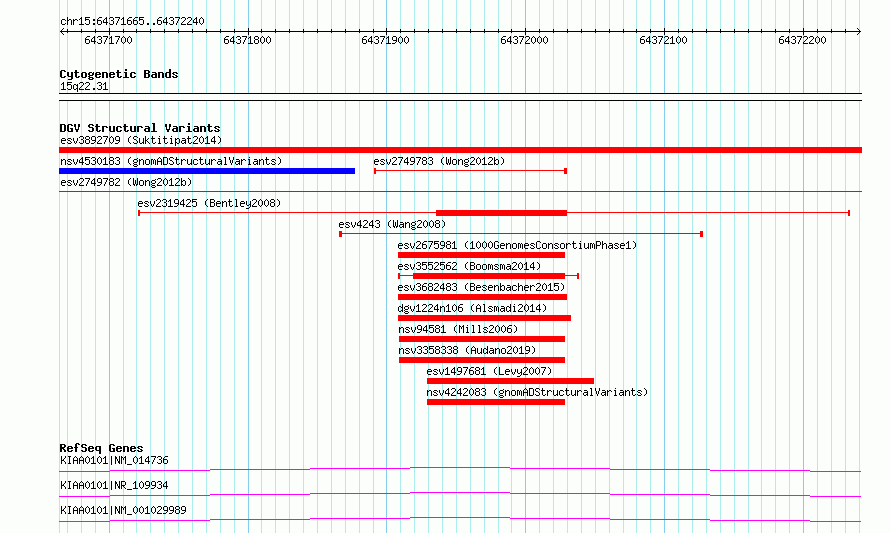Screen dimensions: 890x533
Task: Click ruler position 64371900
Action: [385, 40]
